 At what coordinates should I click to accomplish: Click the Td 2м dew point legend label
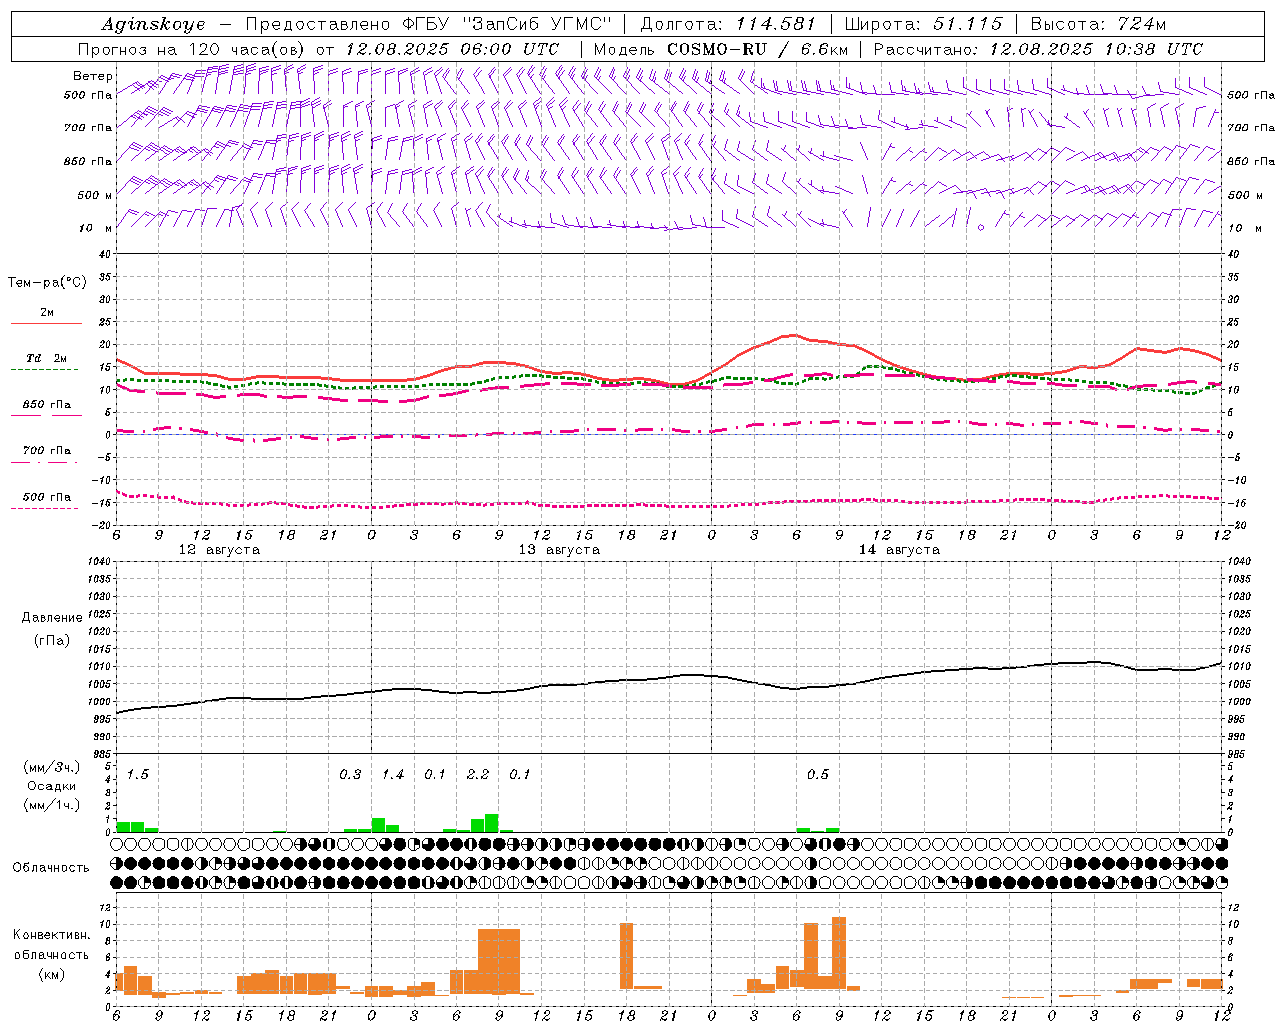[46, 358]
